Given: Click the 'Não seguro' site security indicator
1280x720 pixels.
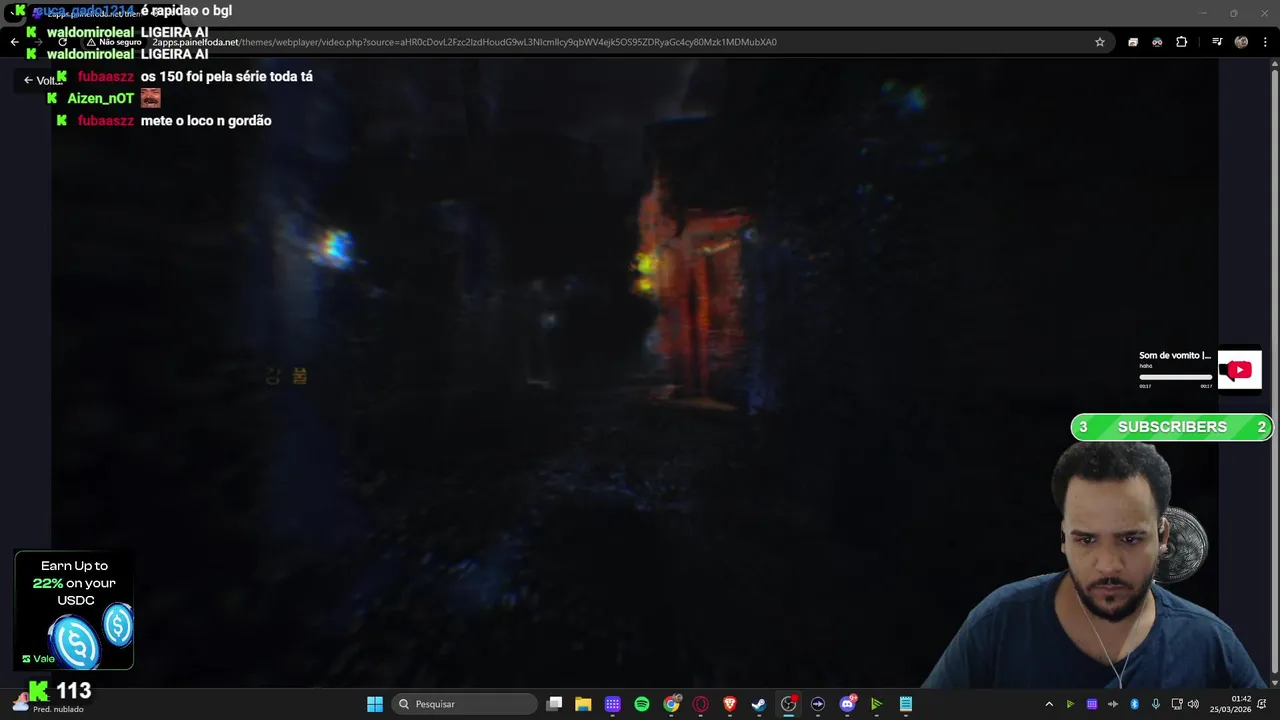Looking at the screenshot, I should pyautogui.click(x=114, y=42).
